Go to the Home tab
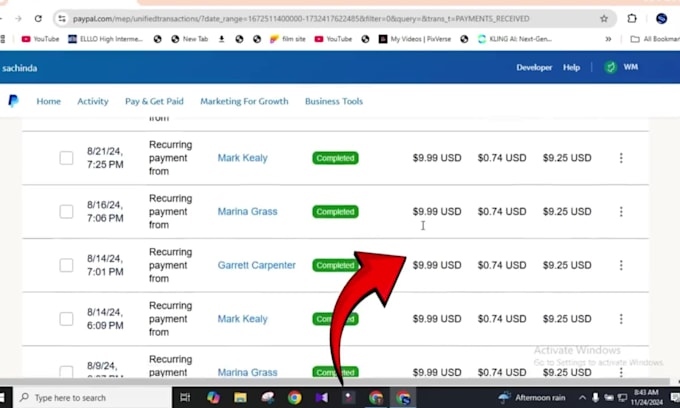 click(49, 101)
